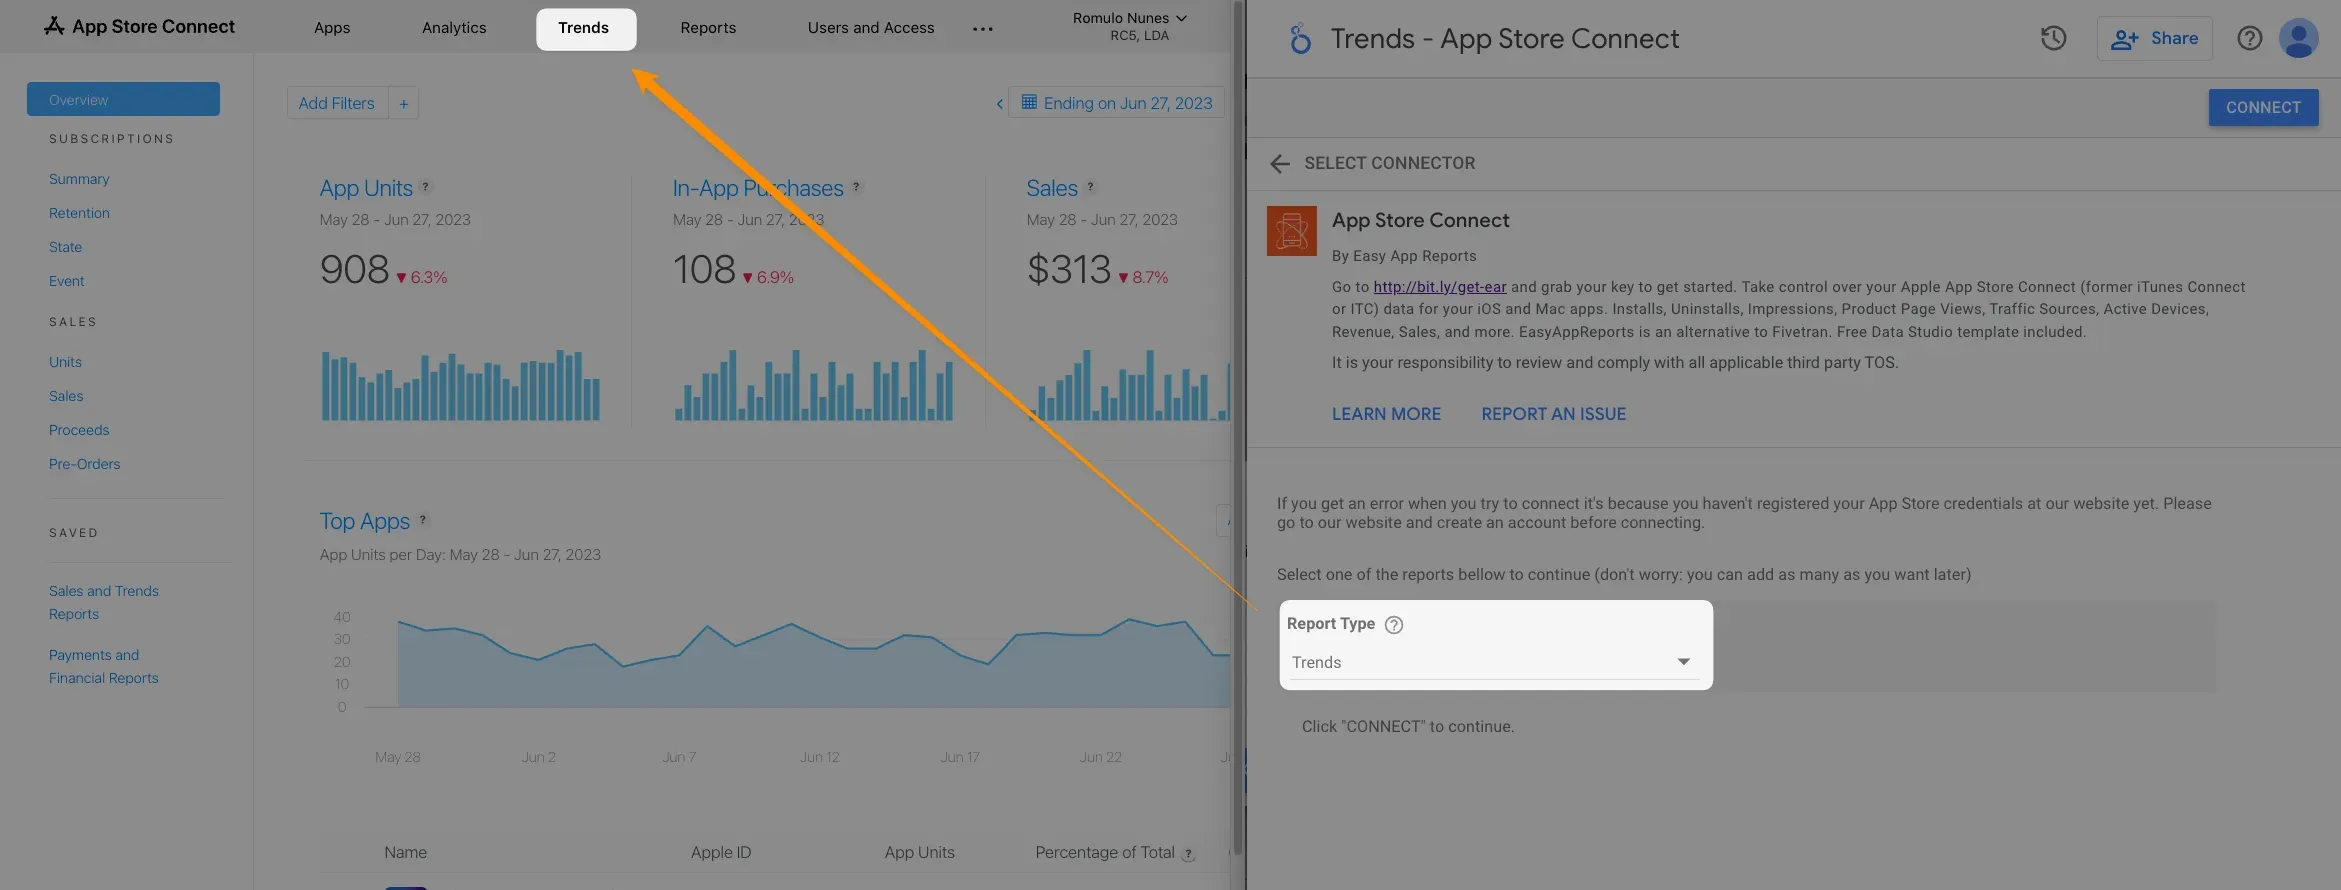Image resolution: width=2341 pixels, height=890 pixels.
Task: Open the Proceeds report
Action: click(x=79, y=430)
